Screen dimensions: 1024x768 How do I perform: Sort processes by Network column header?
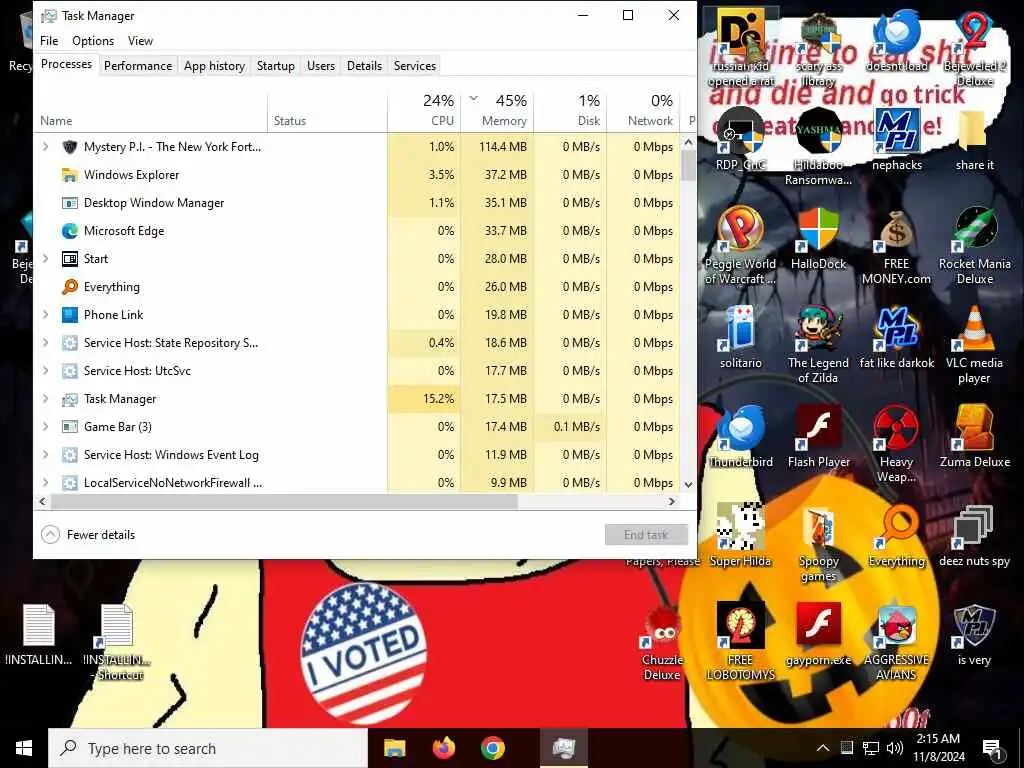[643, 111]
